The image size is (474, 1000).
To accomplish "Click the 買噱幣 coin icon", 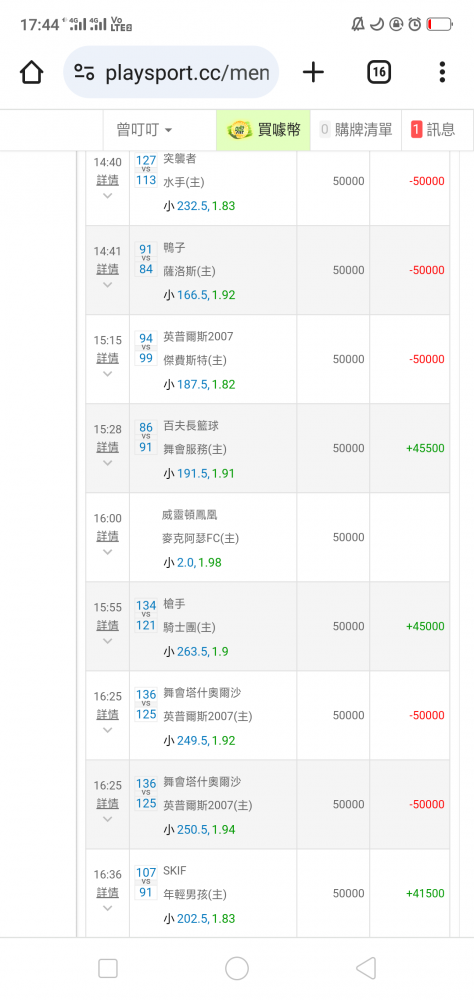I will click(241, 130).
